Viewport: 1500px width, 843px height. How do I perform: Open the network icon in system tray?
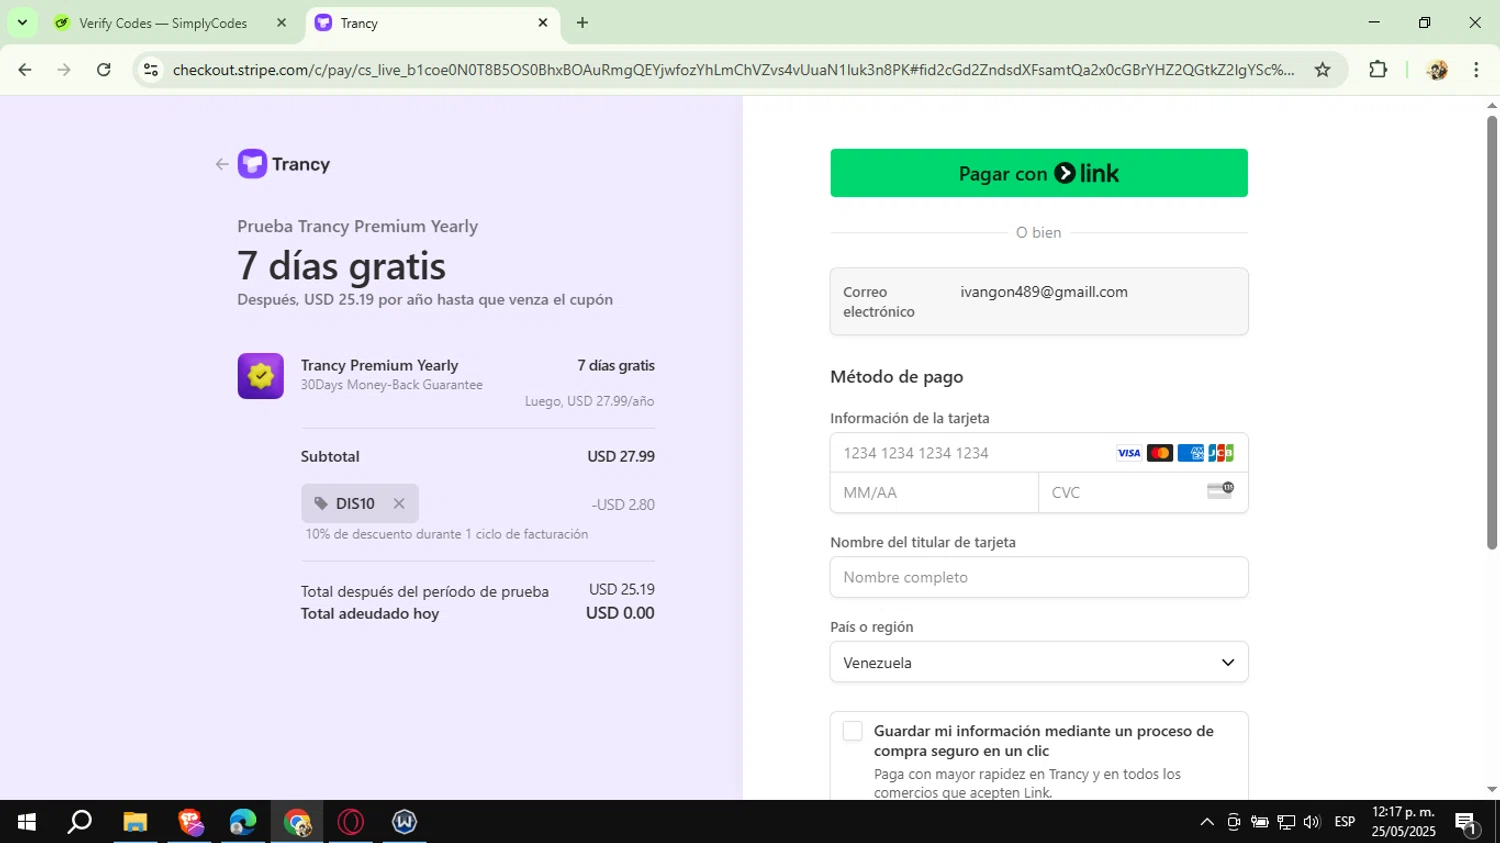click(x=1286, y=822)
